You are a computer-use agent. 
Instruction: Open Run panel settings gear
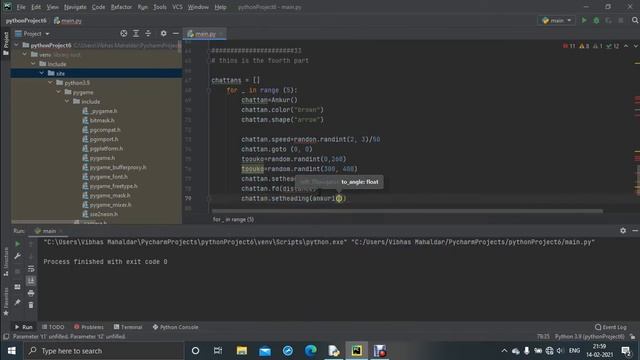click(623, 231)
